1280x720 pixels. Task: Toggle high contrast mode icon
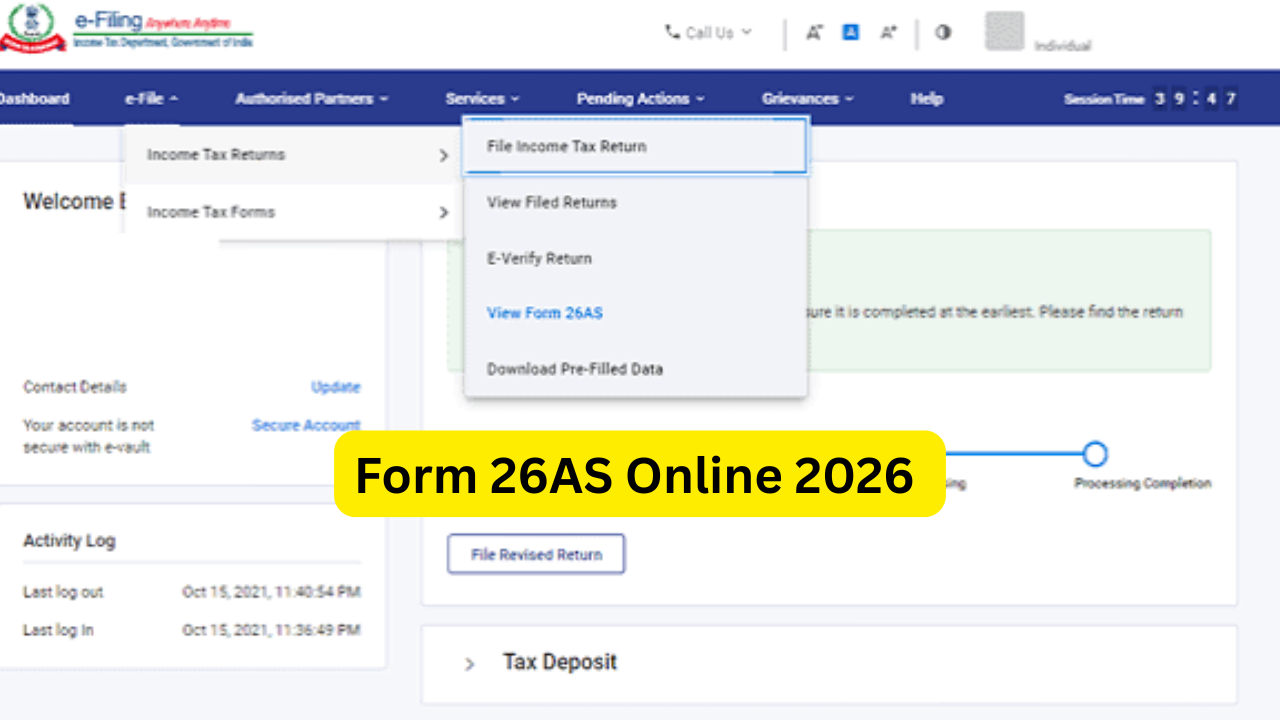[x=943, y=32]
